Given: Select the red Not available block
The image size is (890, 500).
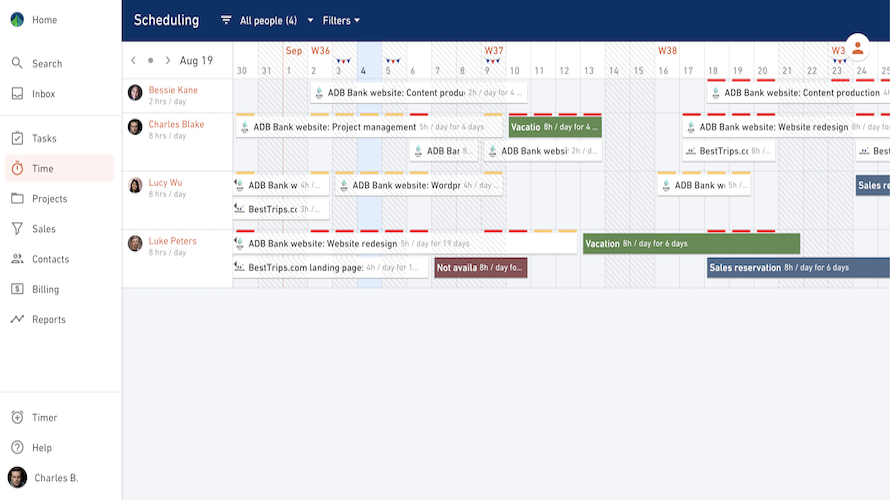Looking at the screenshot, I should coord(481,267).
